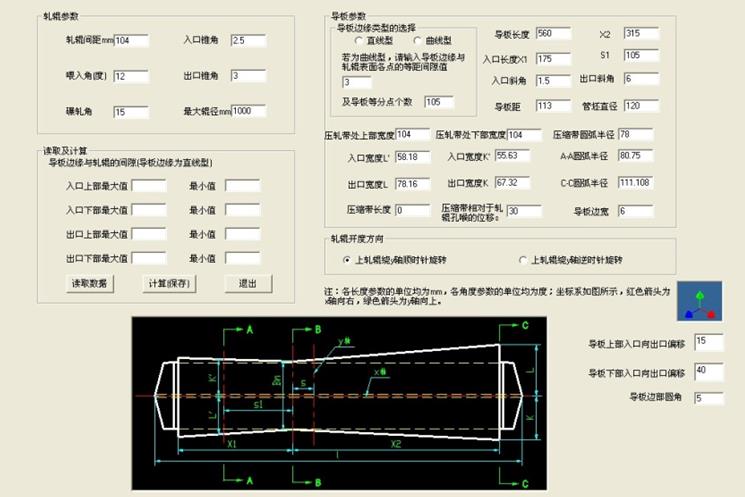745x497 pixels.
Task: Edit the 轧辊间距 field showing 104
Action: (x=131, y=40)
